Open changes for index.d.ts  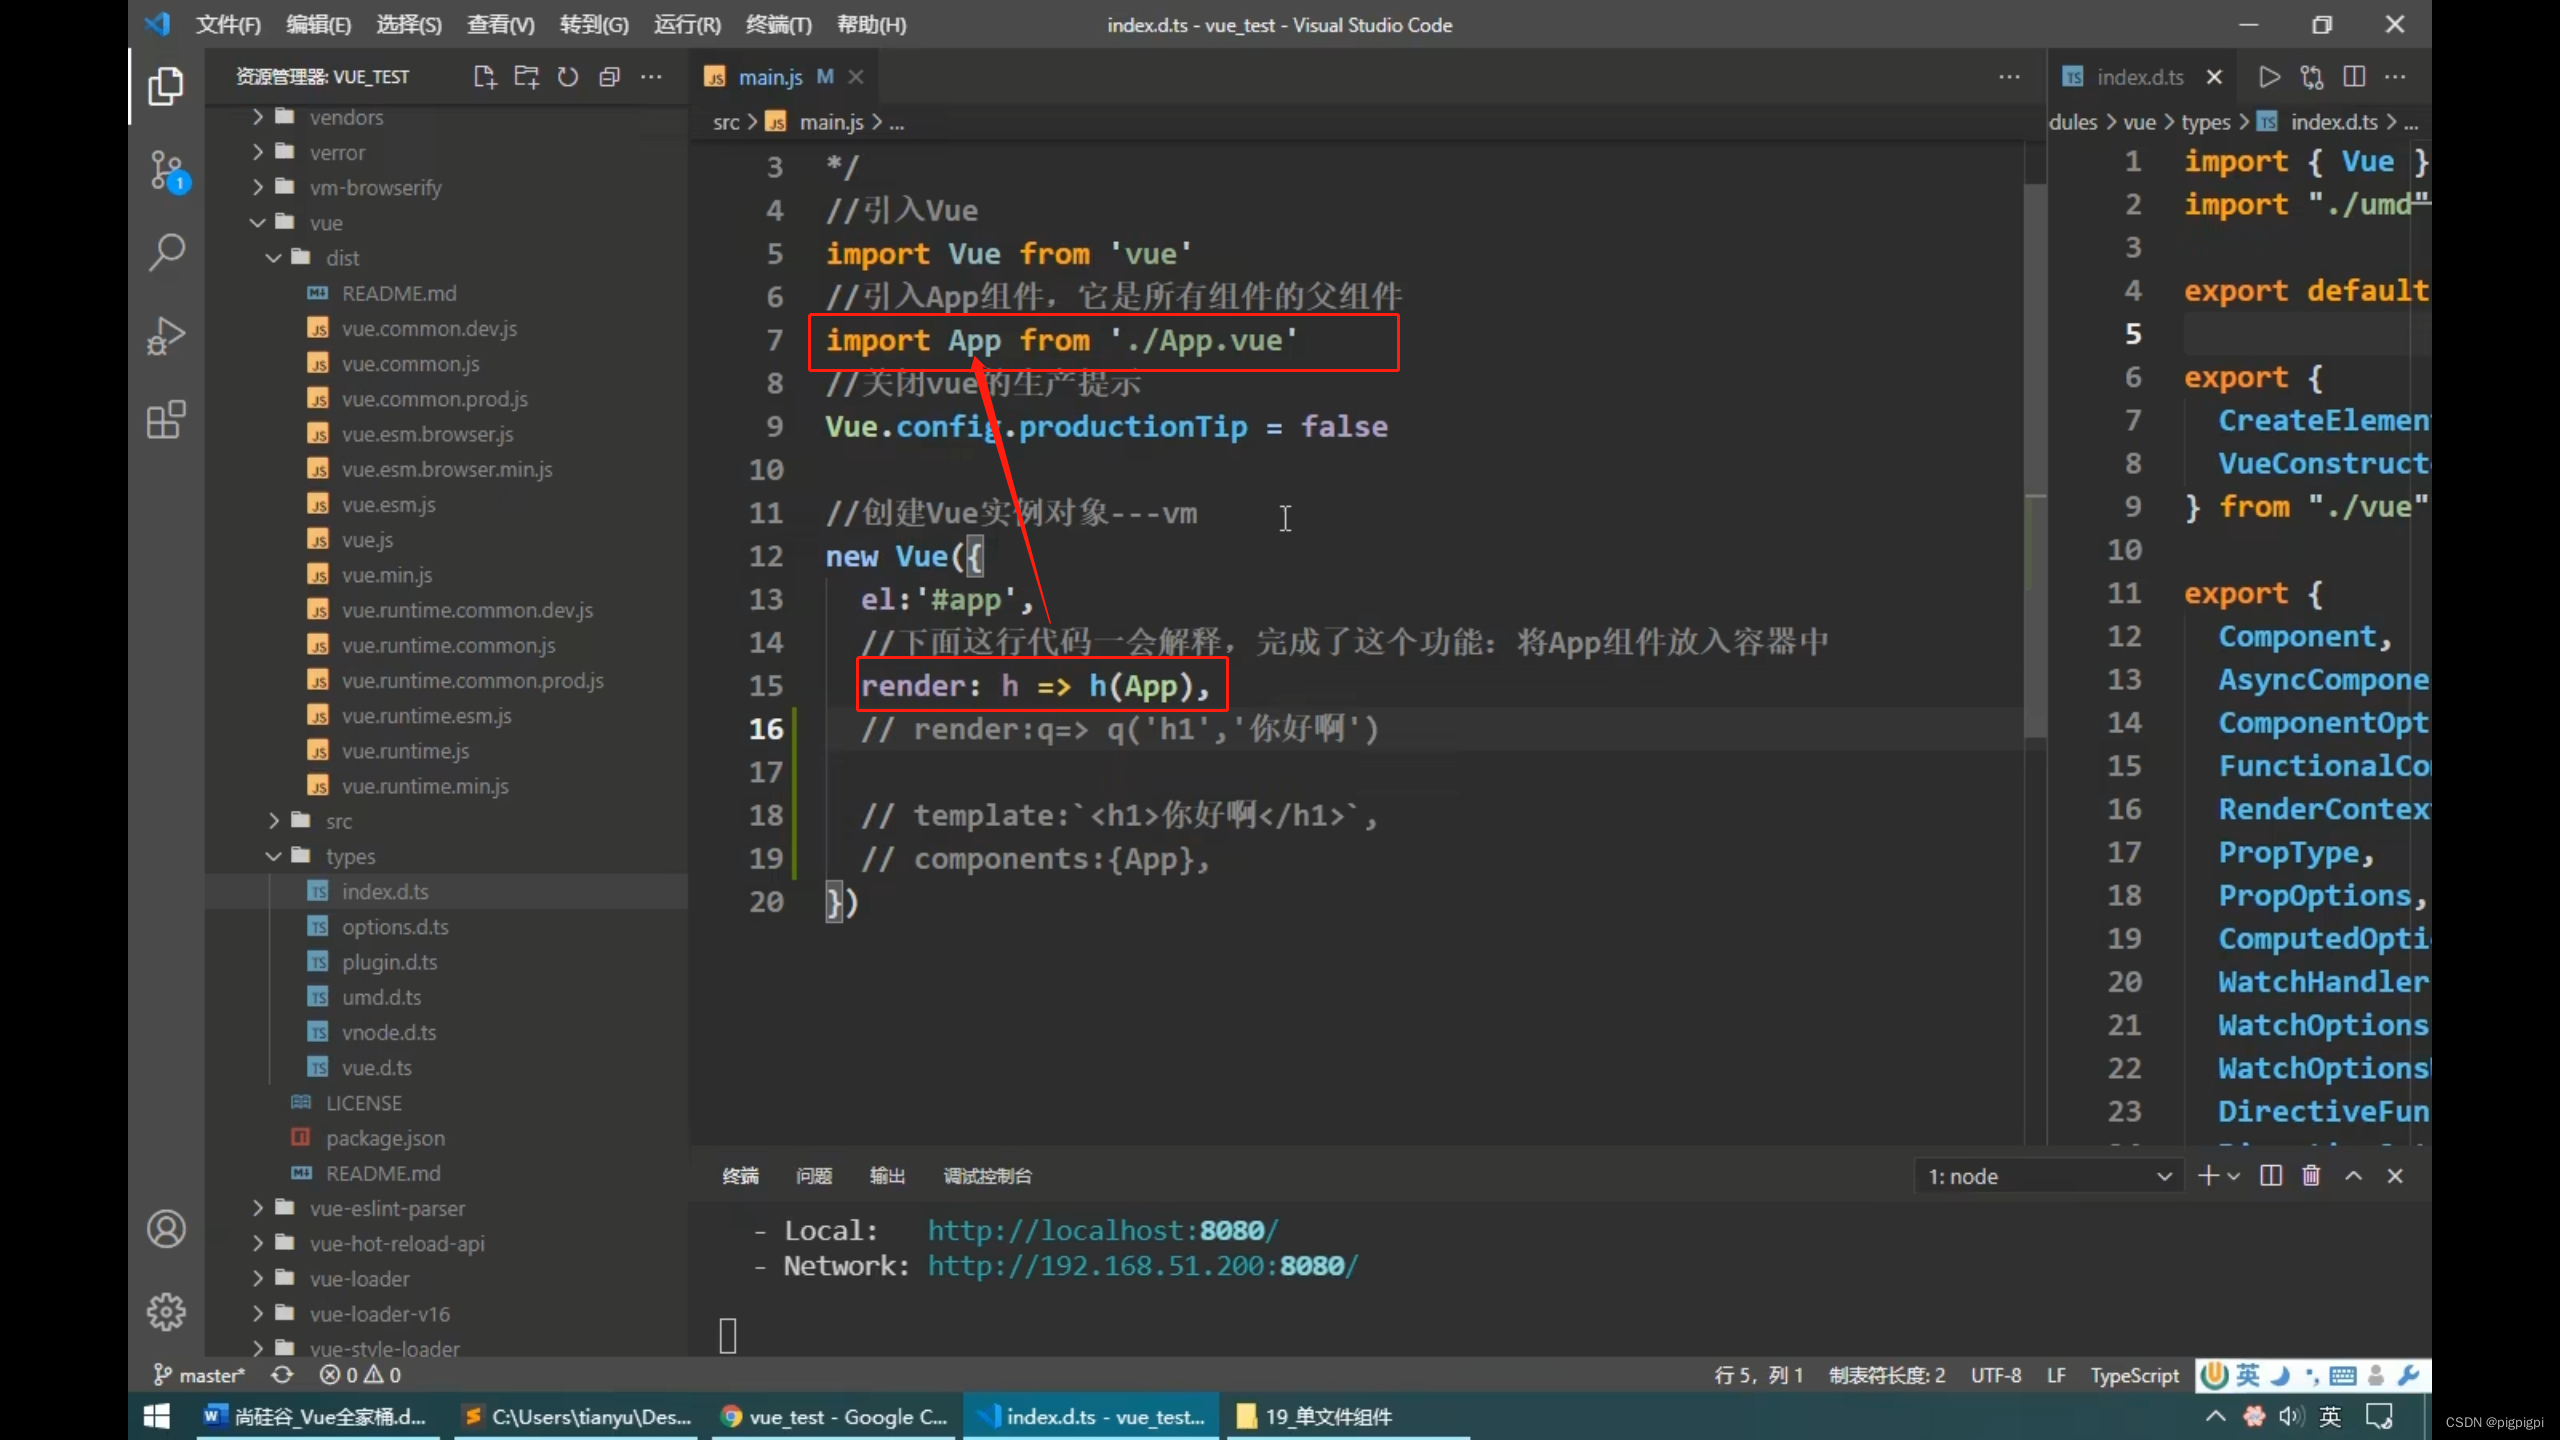[2311, 77]
